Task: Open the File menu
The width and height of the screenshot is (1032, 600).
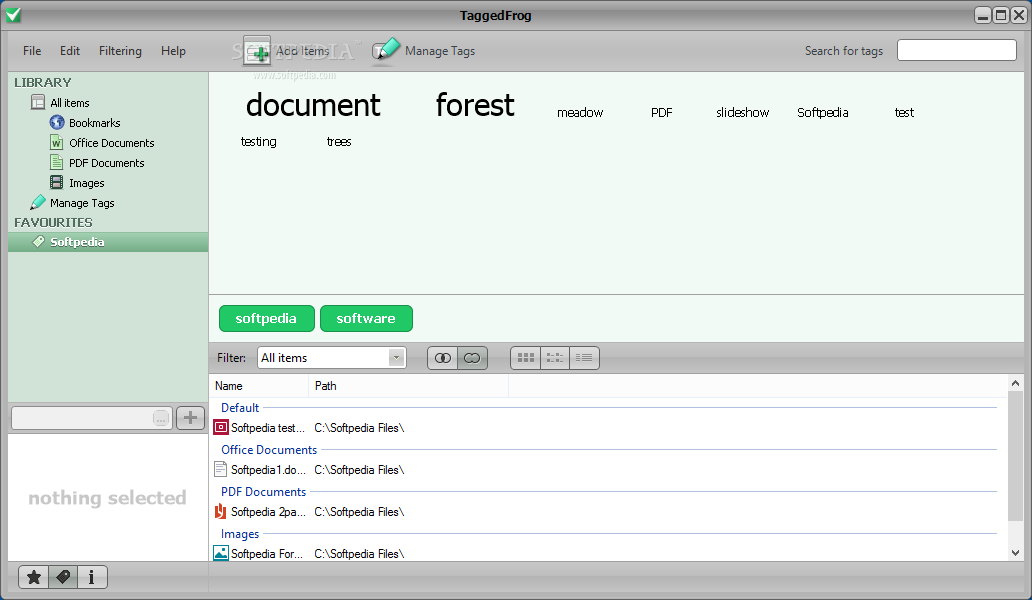Action: [32, 51]
